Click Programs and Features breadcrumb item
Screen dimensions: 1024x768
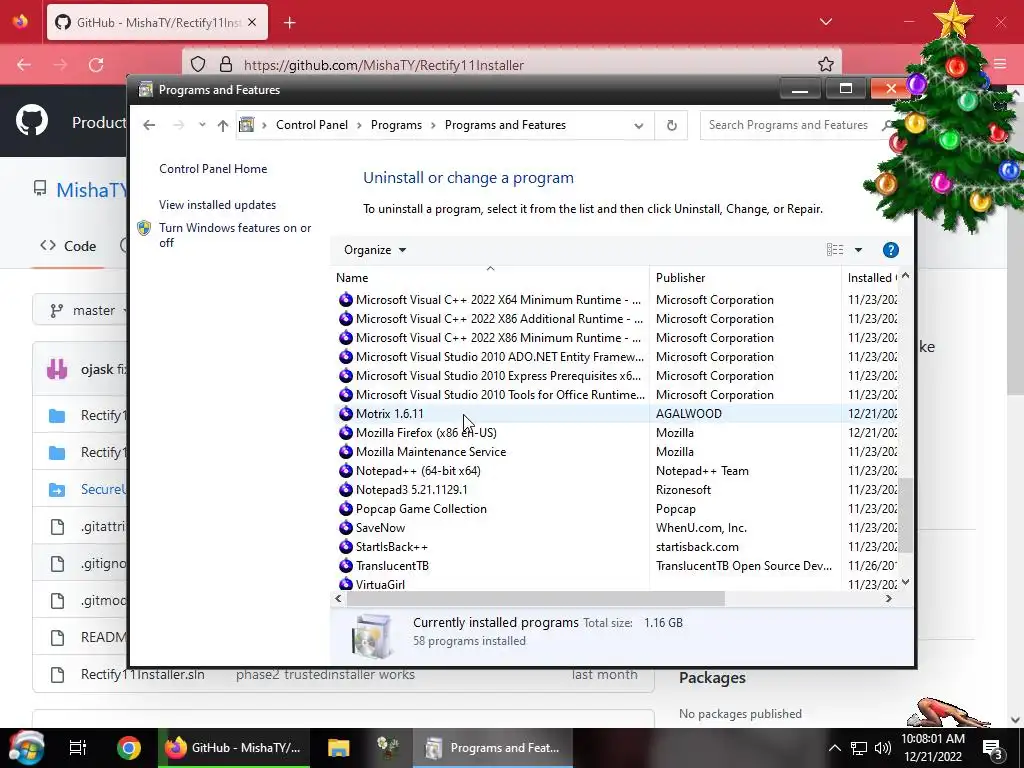pyautogui.click(x=505, y=125)
